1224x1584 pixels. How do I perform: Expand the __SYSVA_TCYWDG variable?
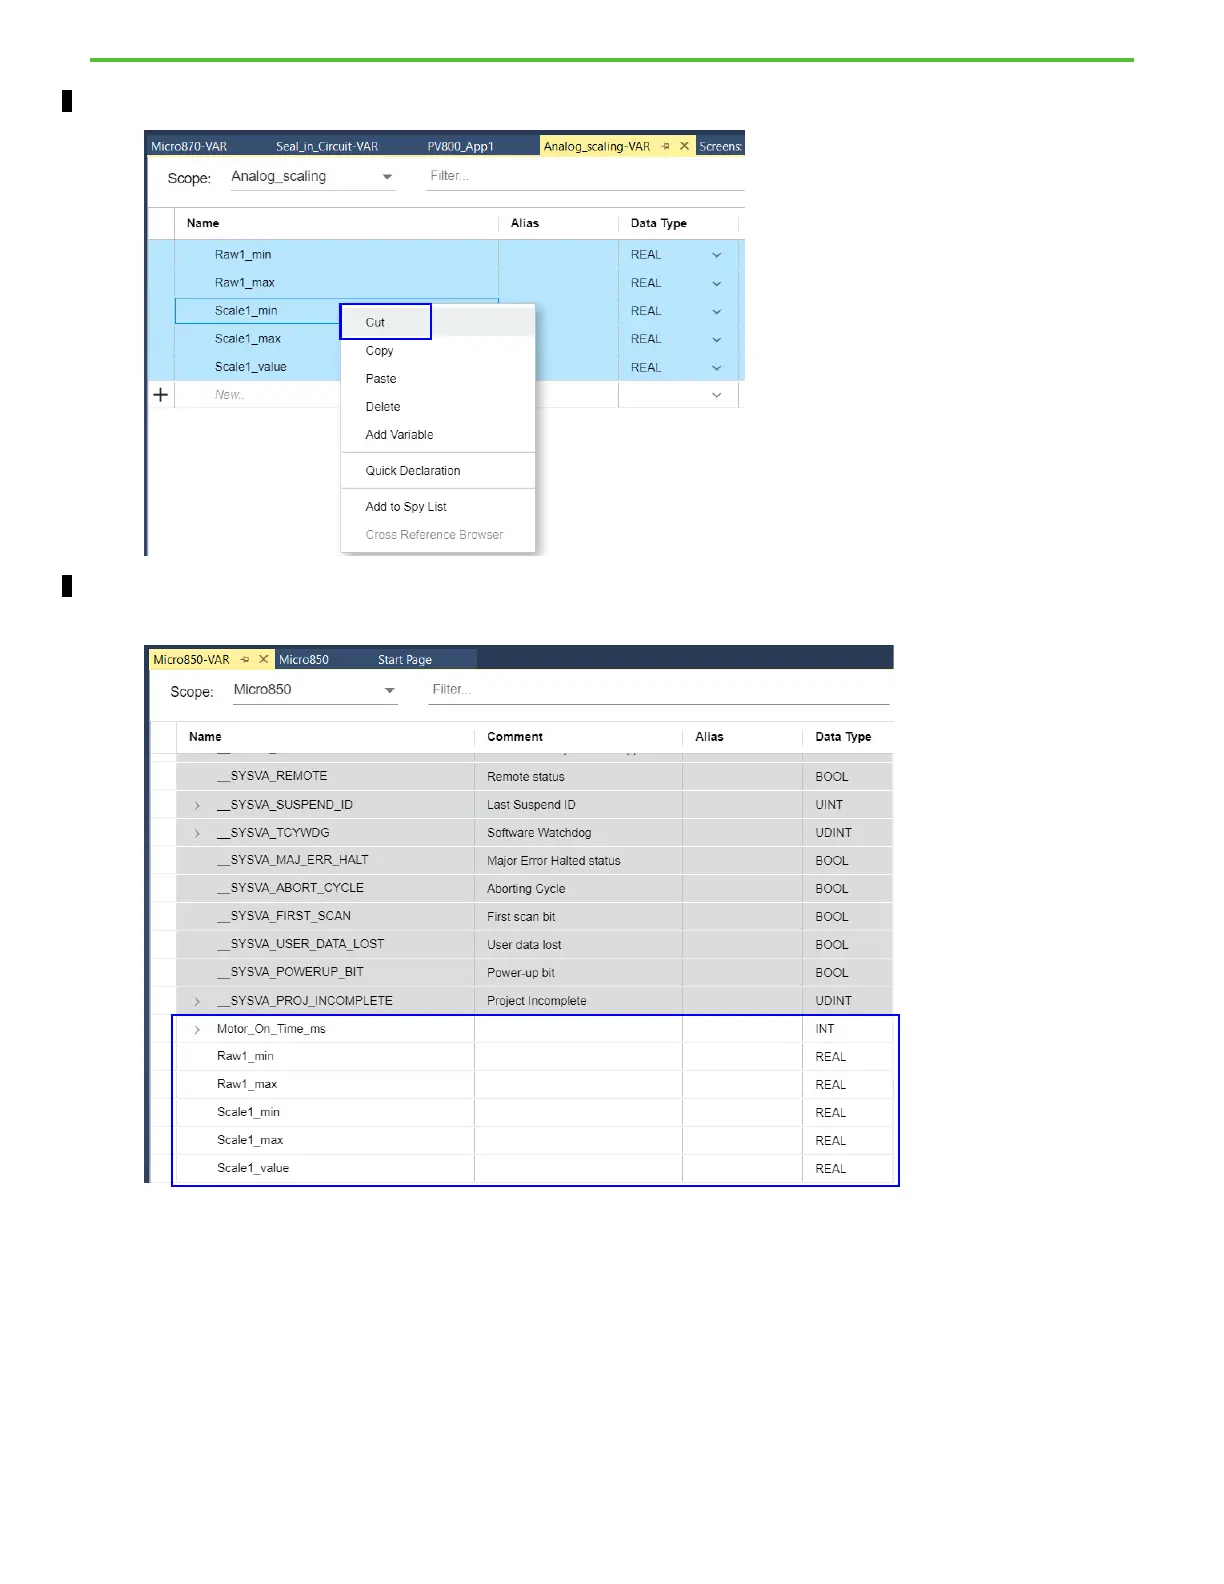tap(197, 833)
